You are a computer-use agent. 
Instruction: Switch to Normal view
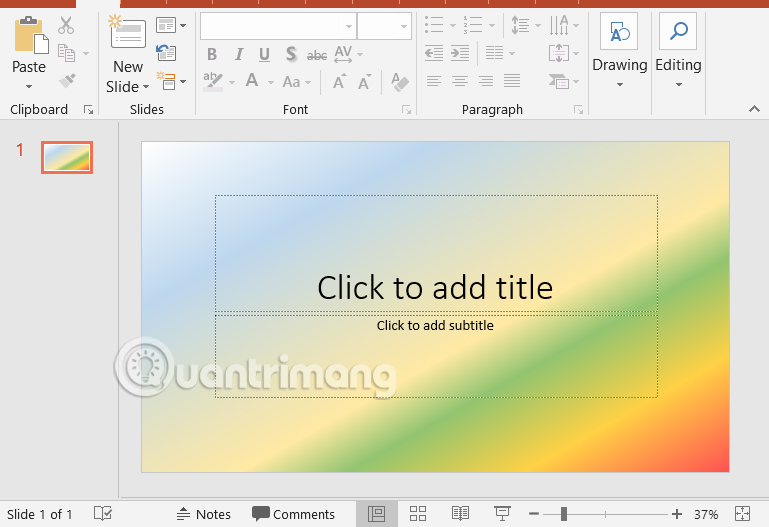click(377, 514)
